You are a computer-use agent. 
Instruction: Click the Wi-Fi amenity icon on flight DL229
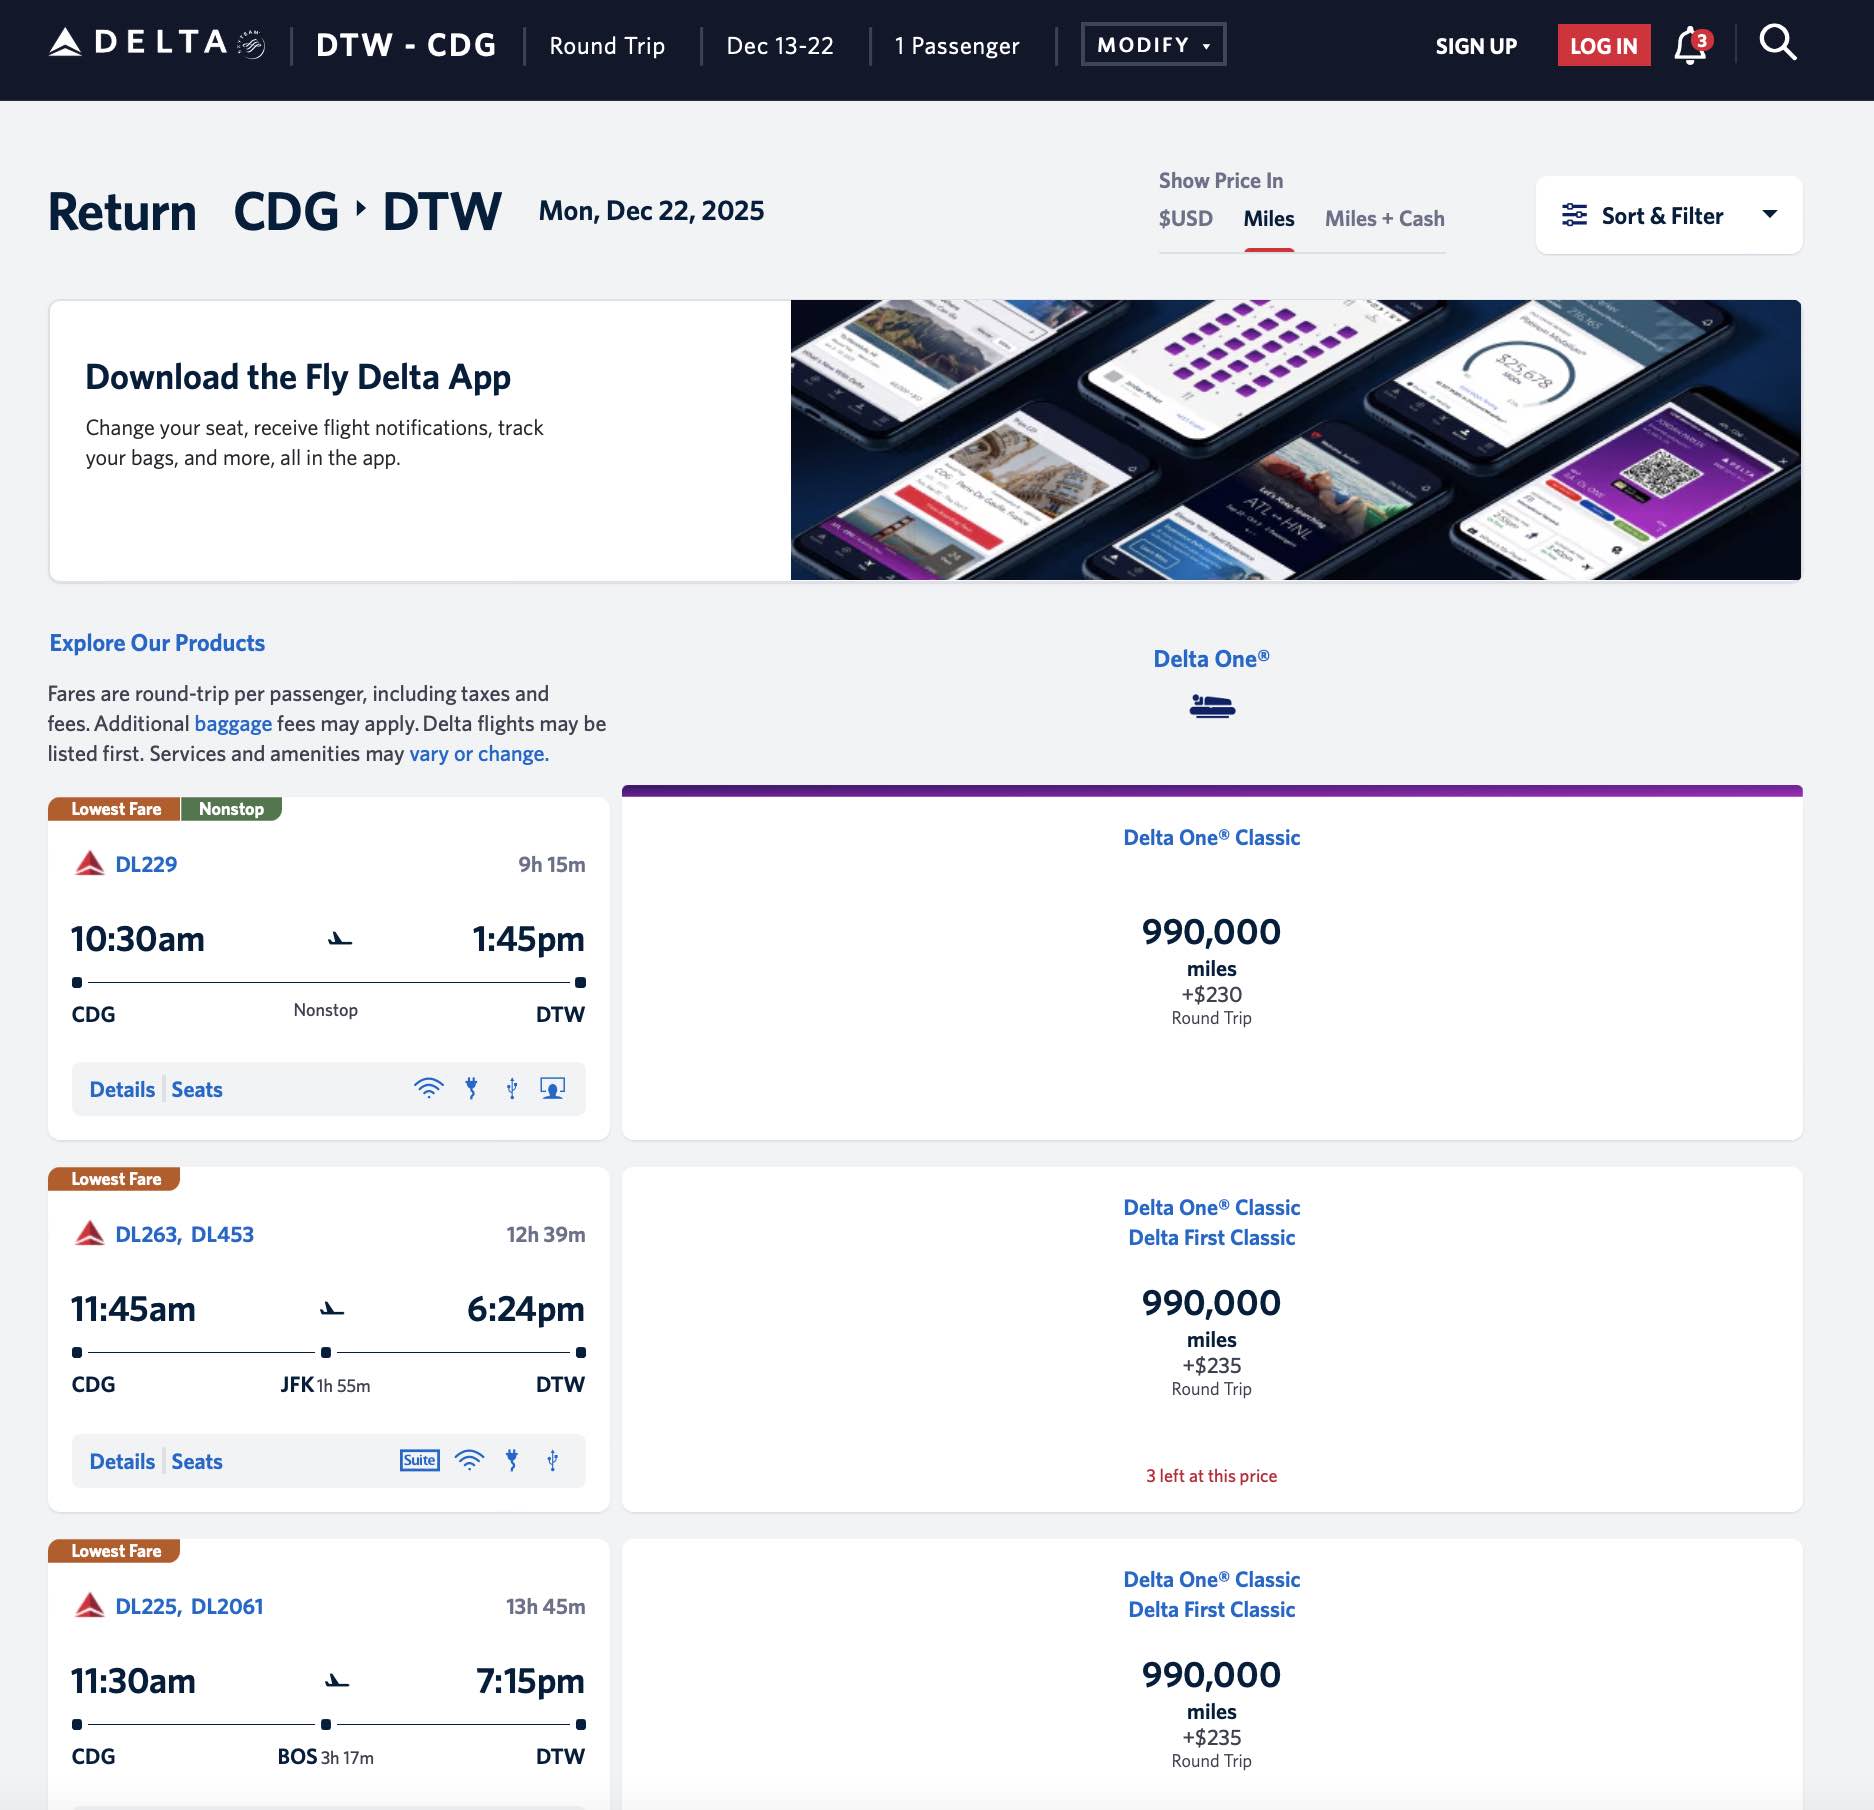coord(429,1088)
